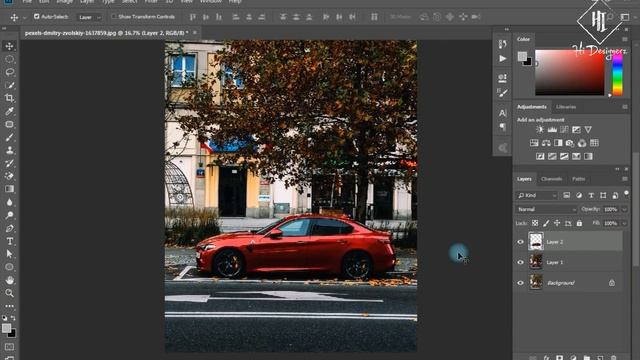Switch to the Paths tab
The height and width of the screenshot is (360, 640).
(x=578, y=179)
